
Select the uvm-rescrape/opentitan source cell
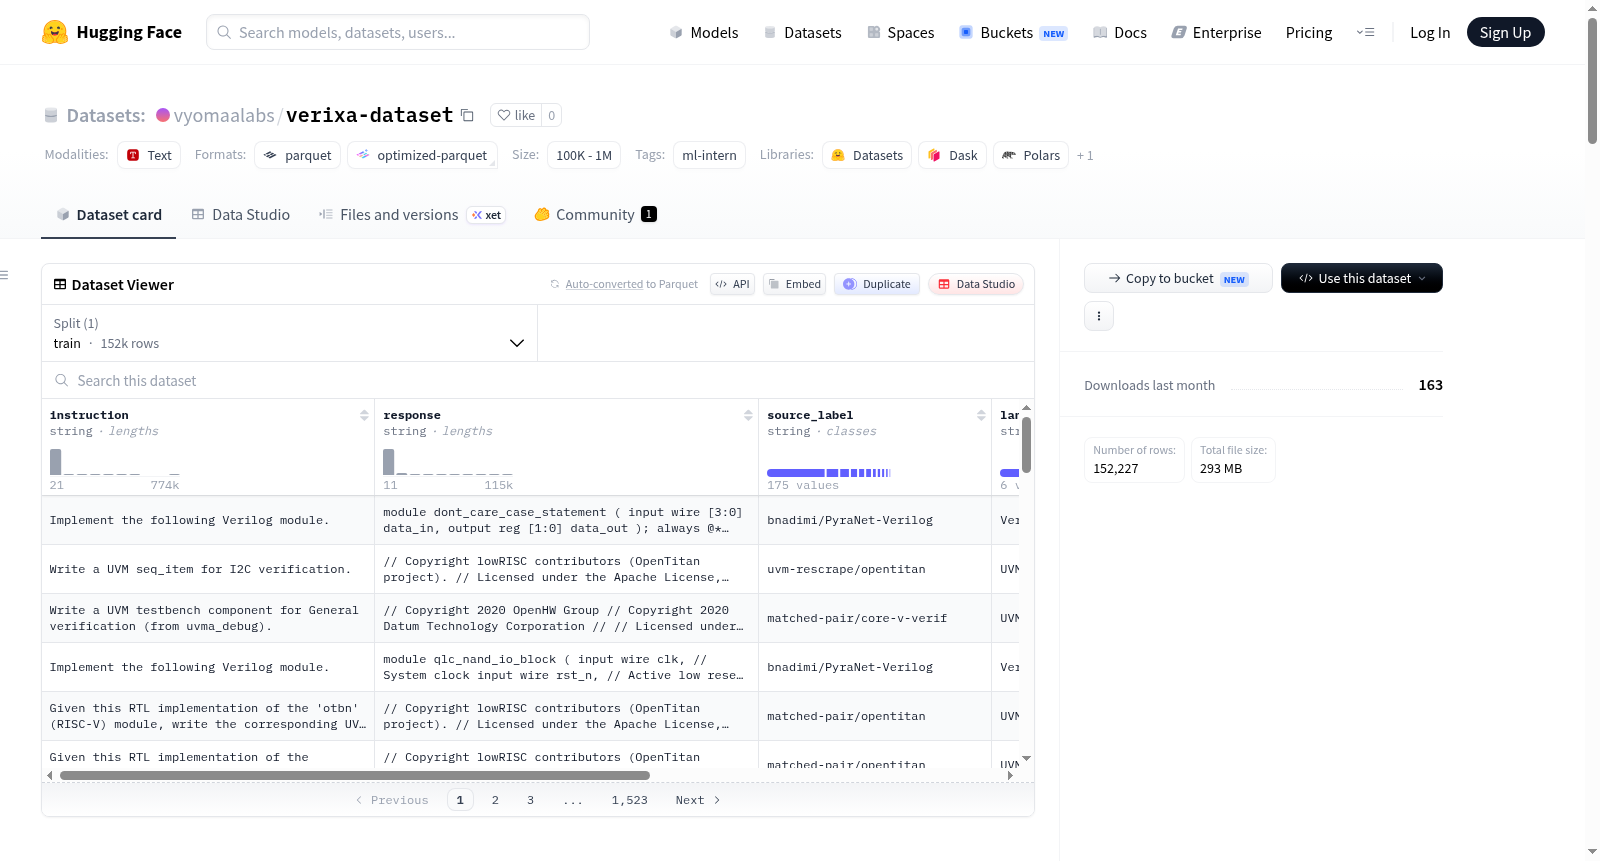pos(874,569)
